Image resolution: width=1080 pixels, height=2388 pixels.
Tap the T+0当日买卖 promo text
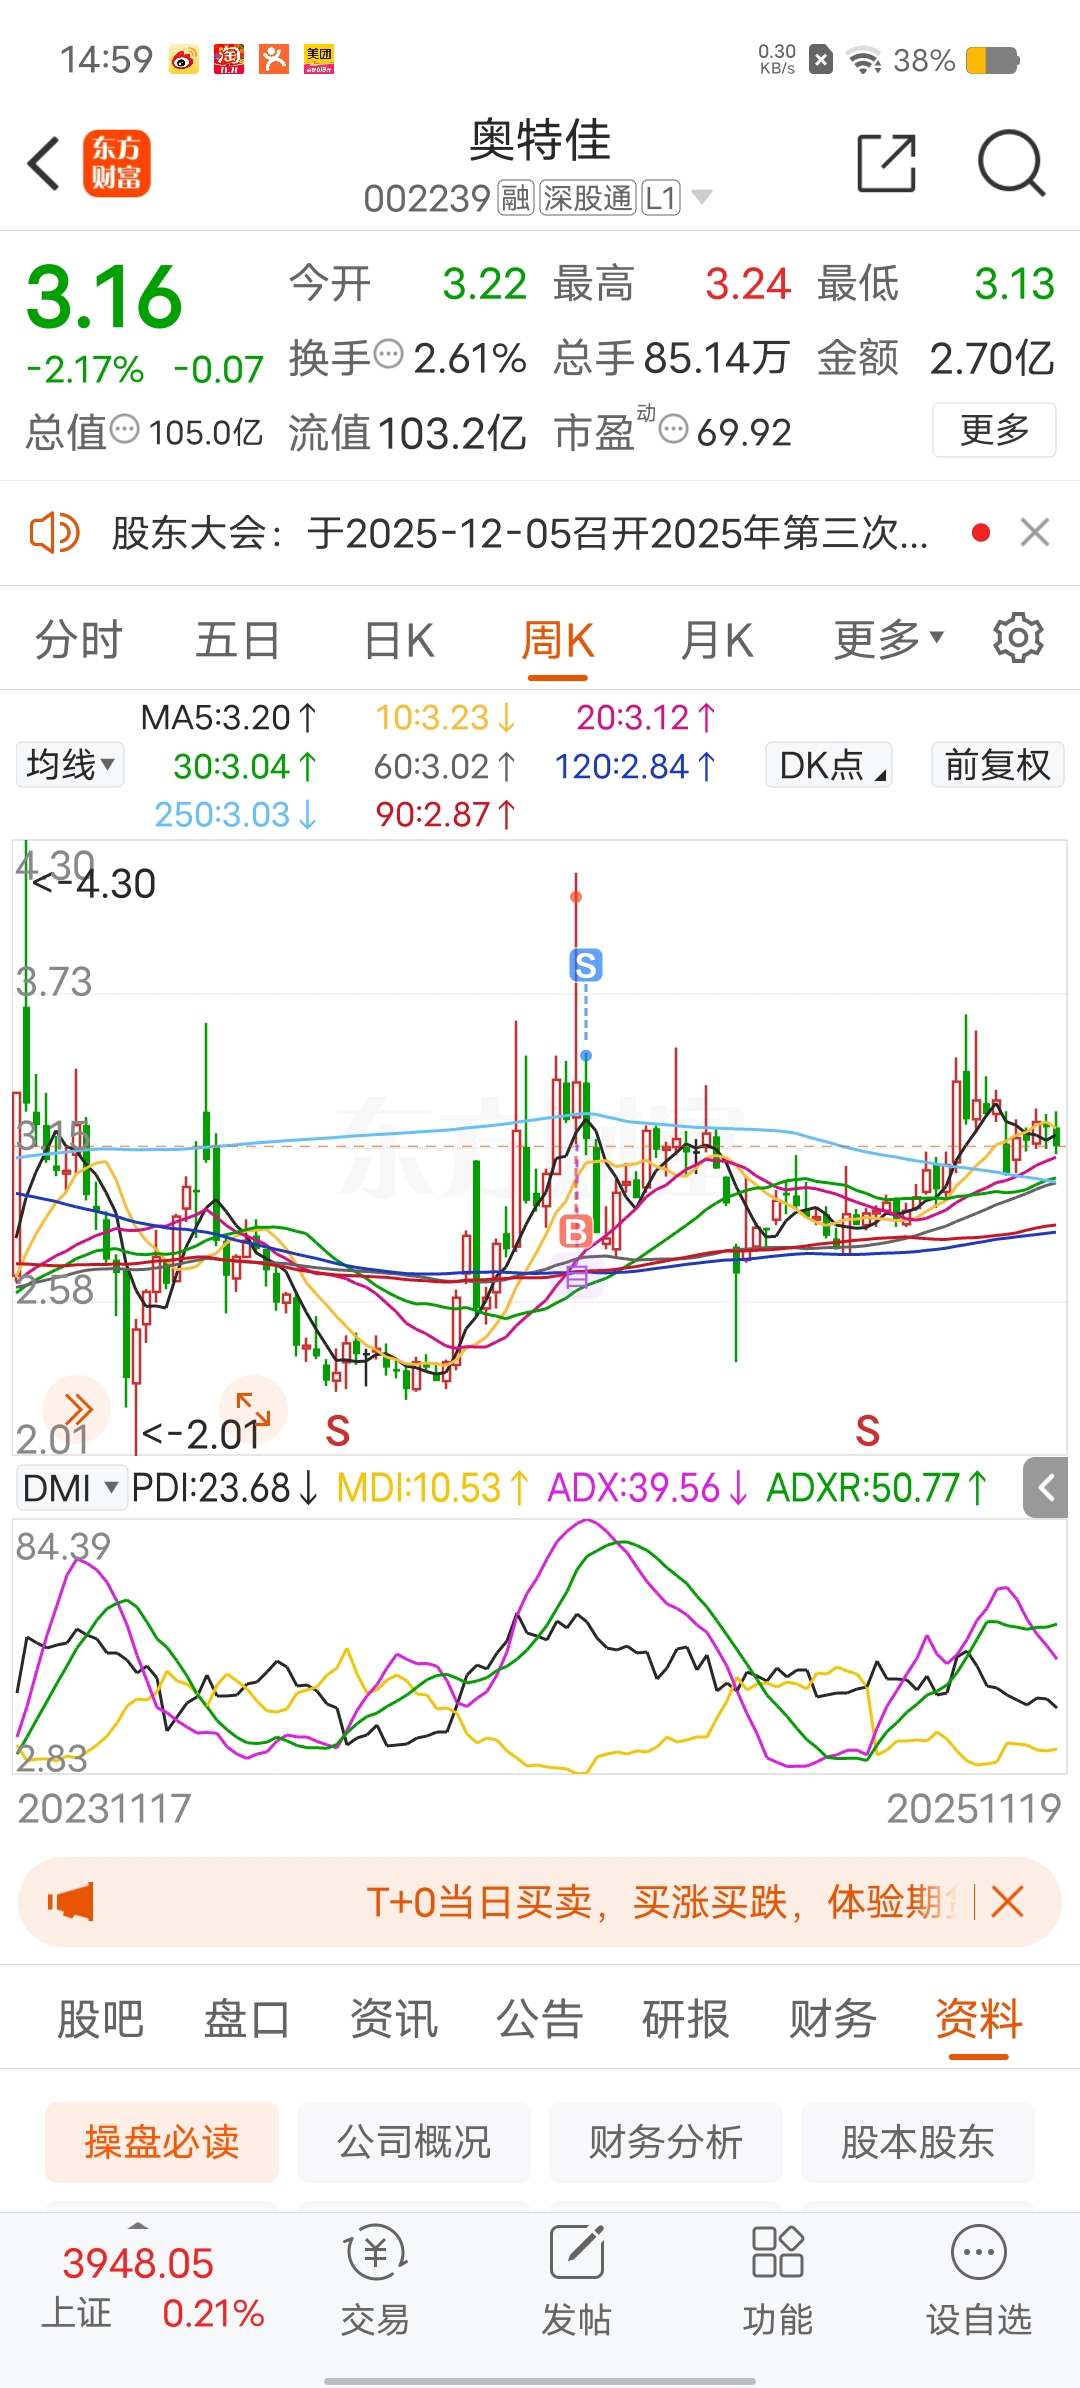coord(660,1901)
